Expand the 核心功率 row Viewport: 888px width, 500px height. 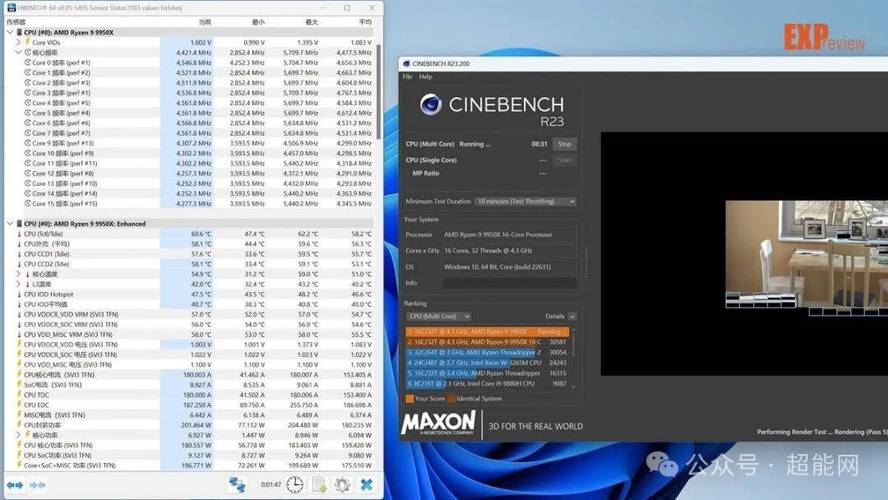click(x=18, y=435)
